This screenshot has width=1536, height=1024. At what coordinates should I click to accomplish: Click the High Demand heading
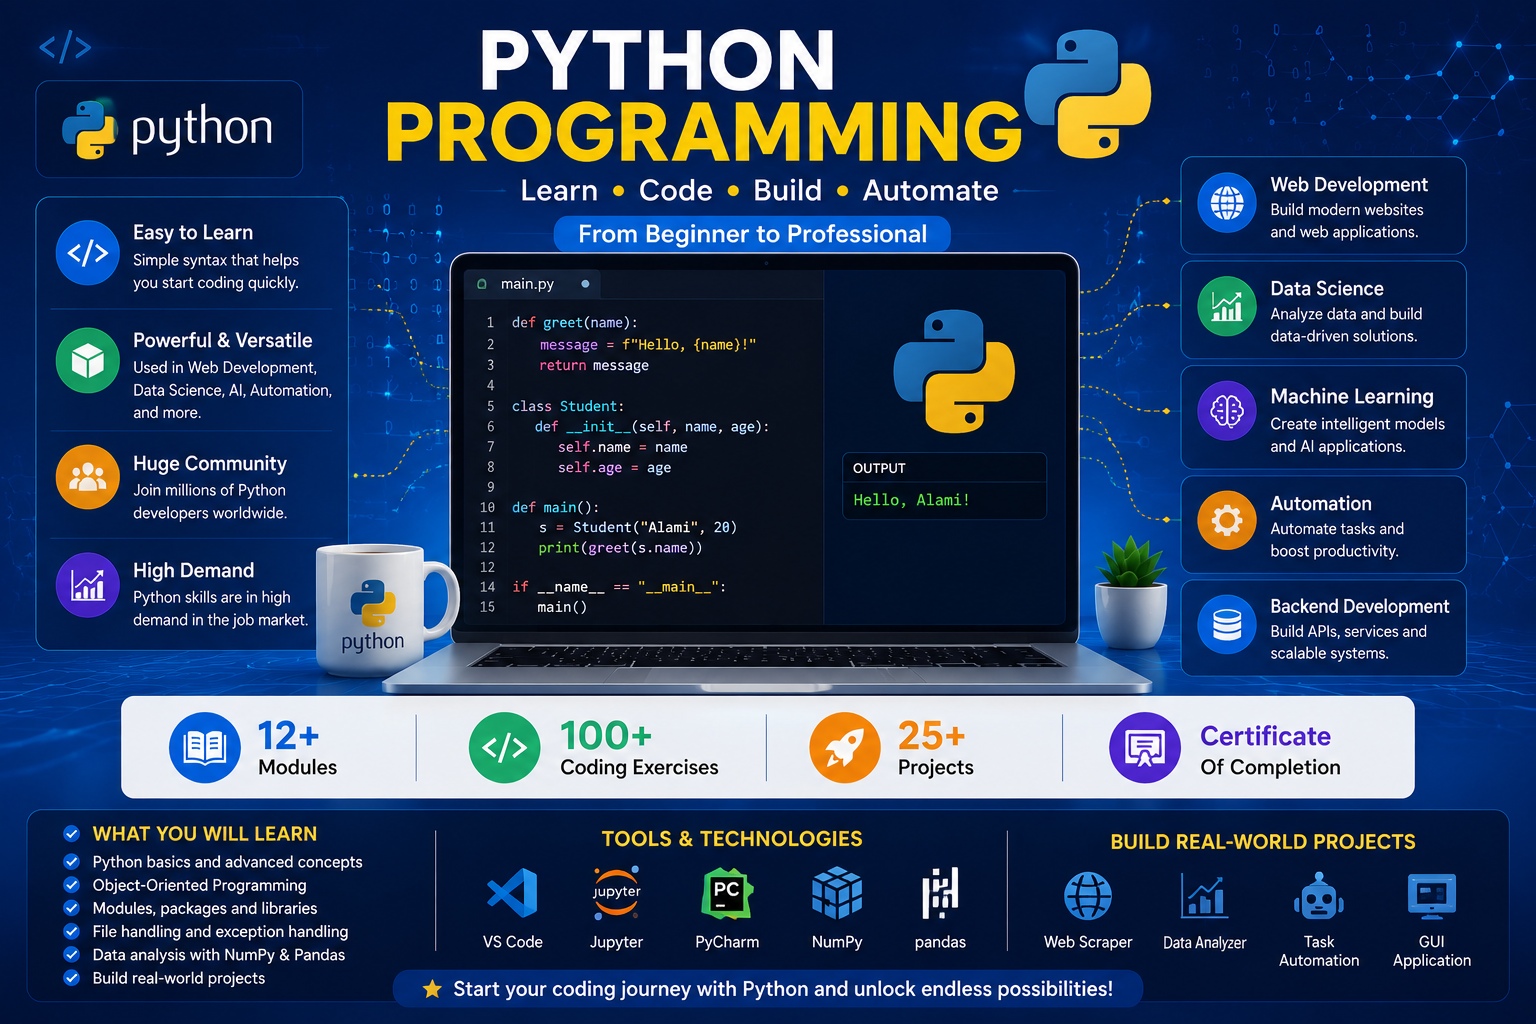(x=194, y=571)
